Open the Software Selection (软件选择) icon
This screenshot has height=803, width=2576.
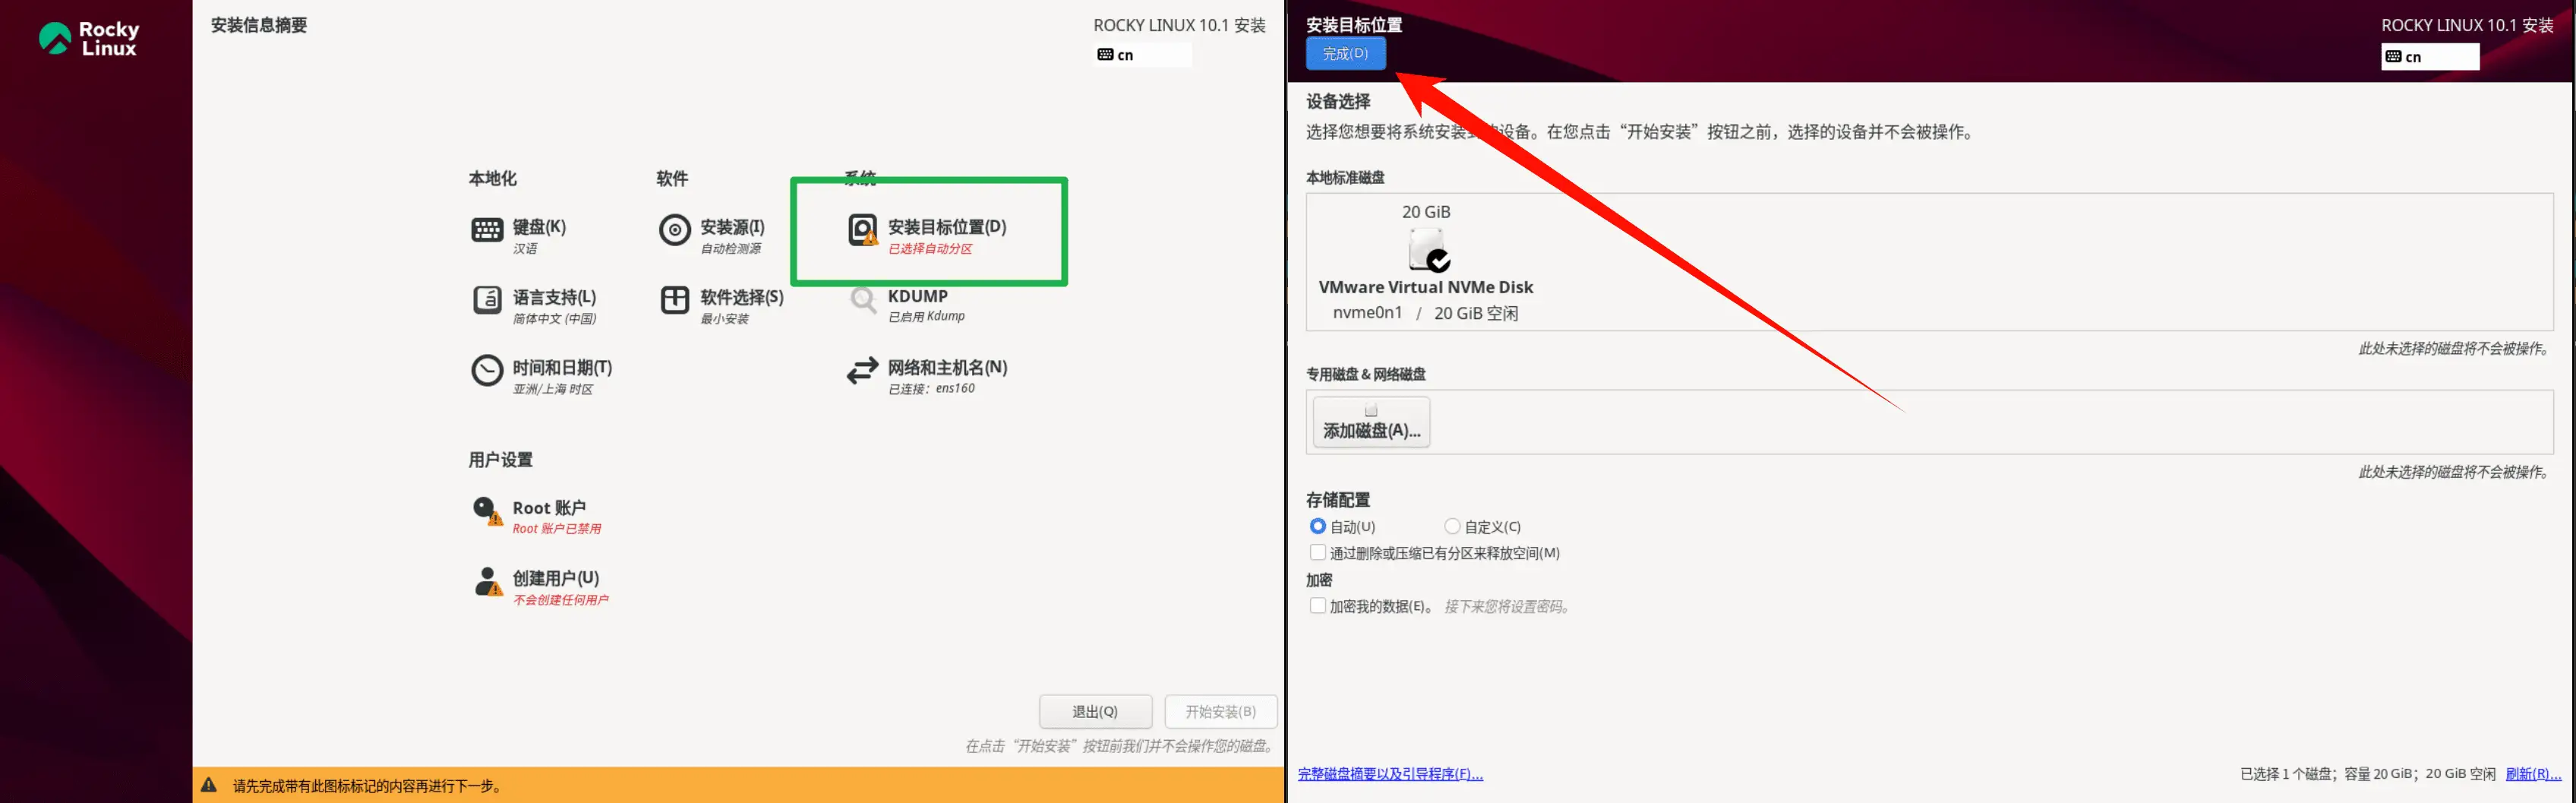point(675,300)
